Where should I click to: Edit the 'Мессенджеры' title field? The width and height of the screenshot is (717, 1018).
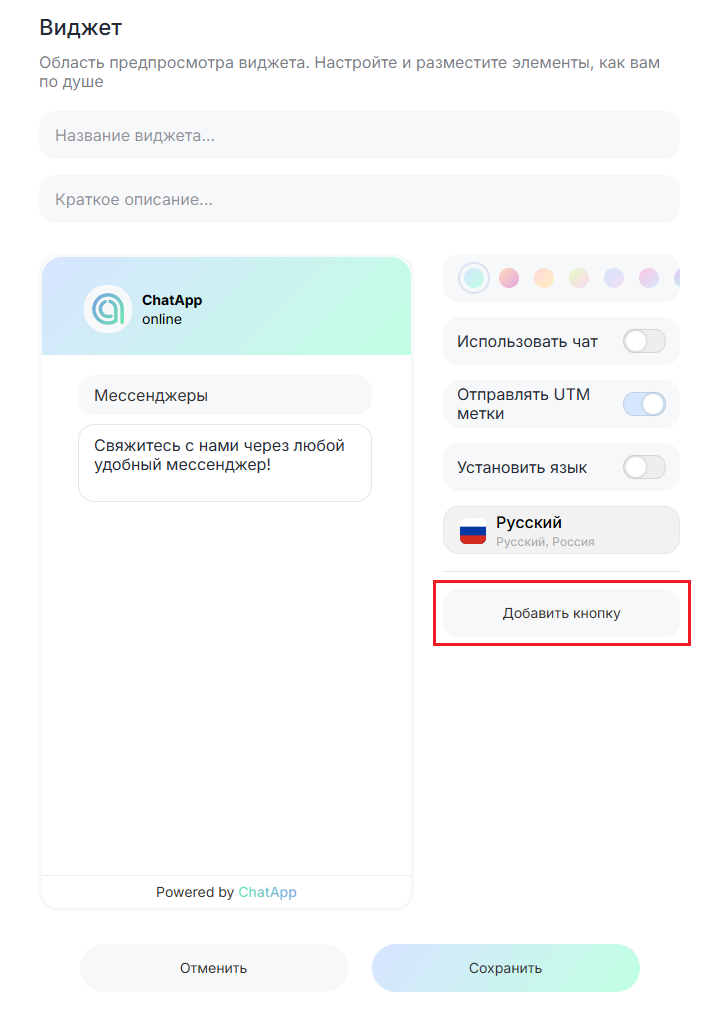click(225, 395)
